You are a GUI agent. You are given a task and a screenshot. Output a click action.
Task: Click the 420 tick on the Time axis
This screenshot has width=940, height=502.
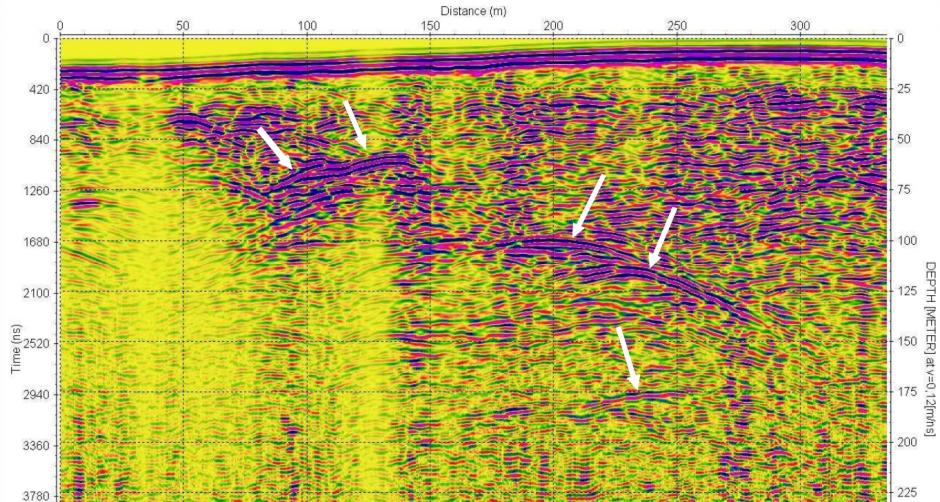click(41, 89)
